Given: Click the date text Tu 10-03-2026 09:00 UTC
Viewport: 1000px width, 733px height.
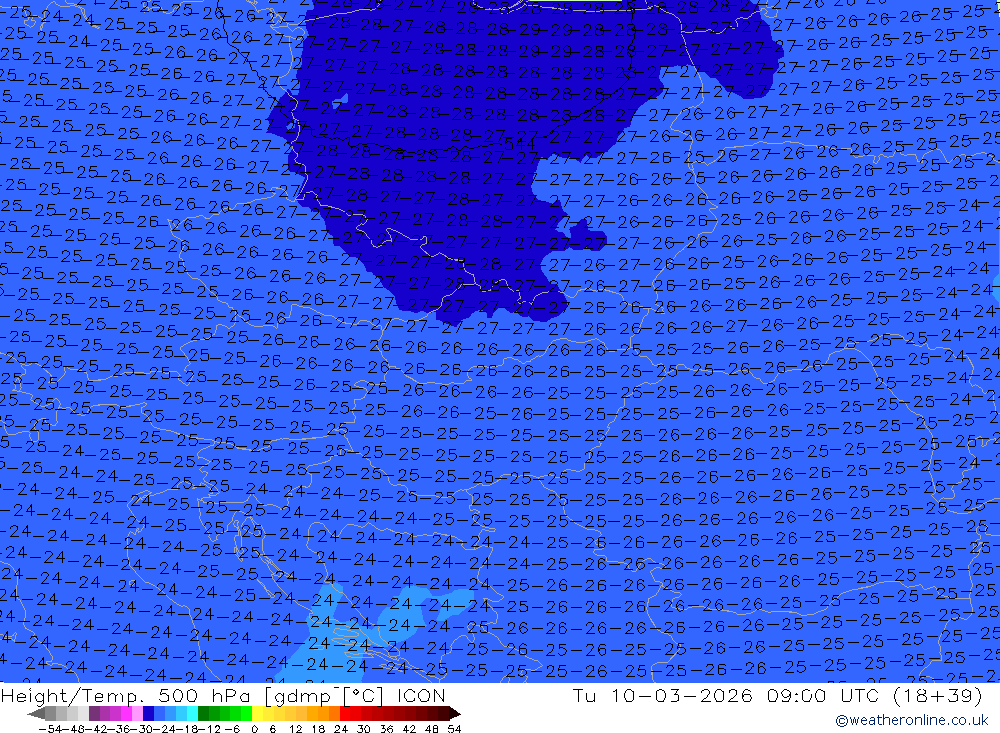Looking at the screenshot, I should 726,695.
